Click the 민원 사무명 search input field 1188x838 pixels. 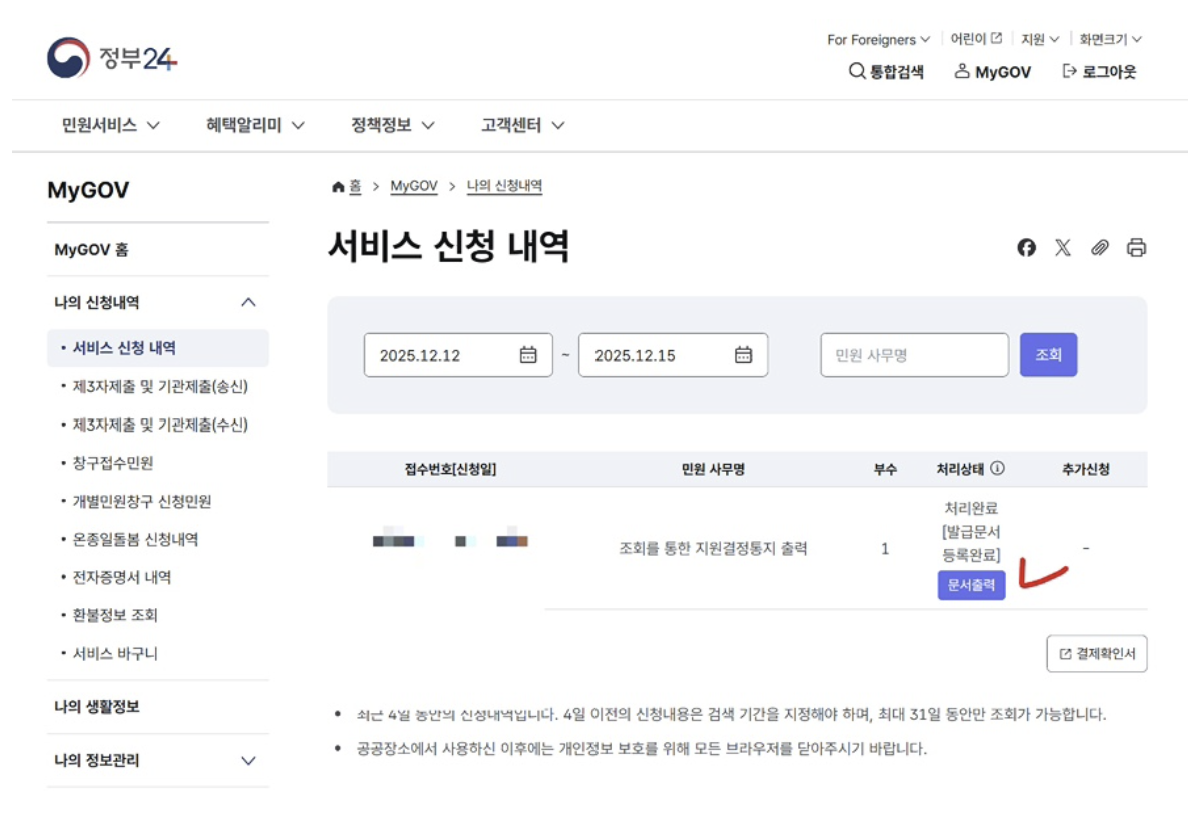(x=913, y=354)
